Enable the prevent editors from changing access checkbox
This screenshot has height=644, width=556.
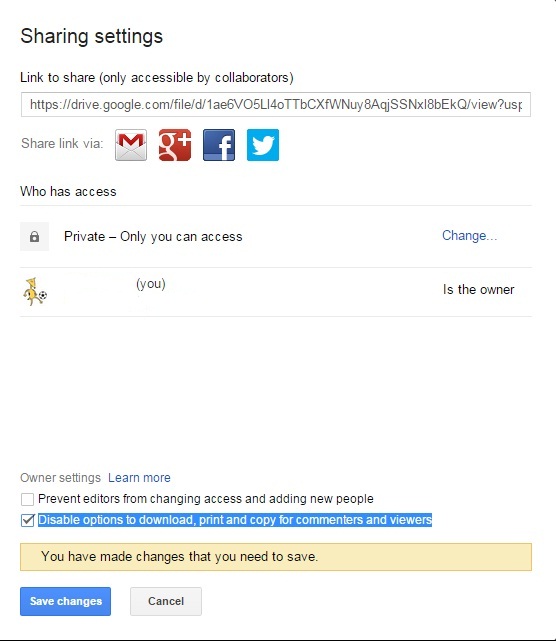coord(28,499)
